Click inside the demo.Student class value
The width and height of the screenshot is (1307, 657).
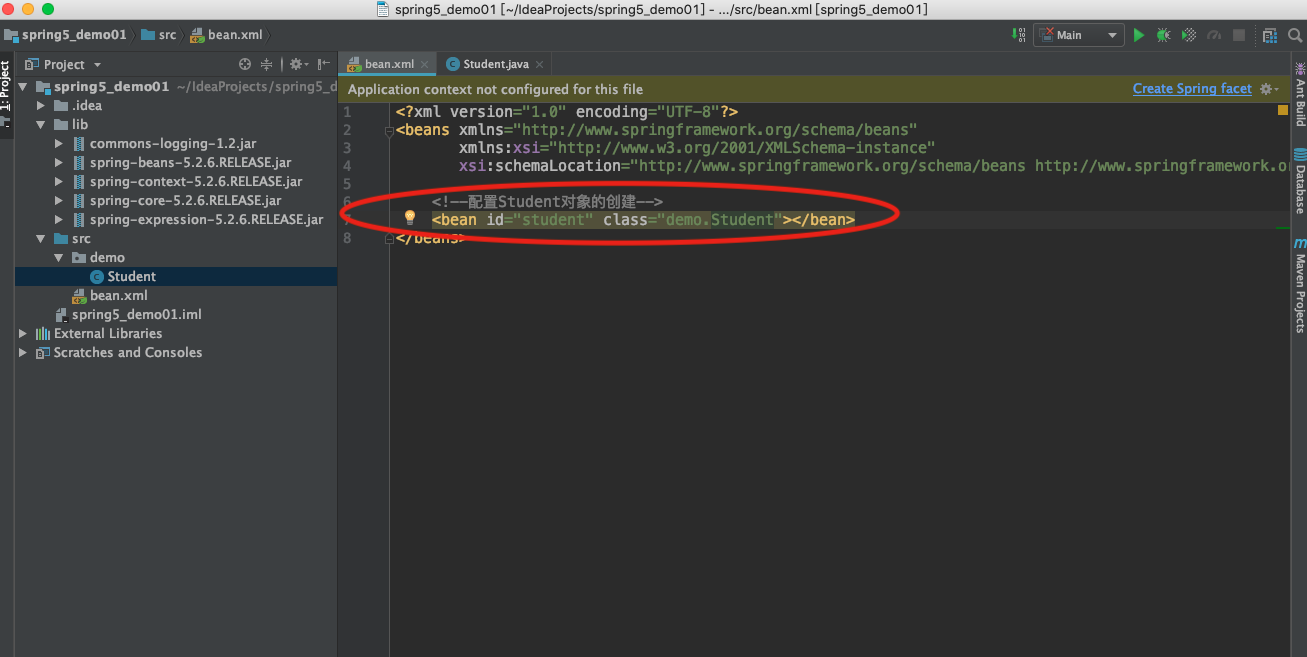[720, 219]
